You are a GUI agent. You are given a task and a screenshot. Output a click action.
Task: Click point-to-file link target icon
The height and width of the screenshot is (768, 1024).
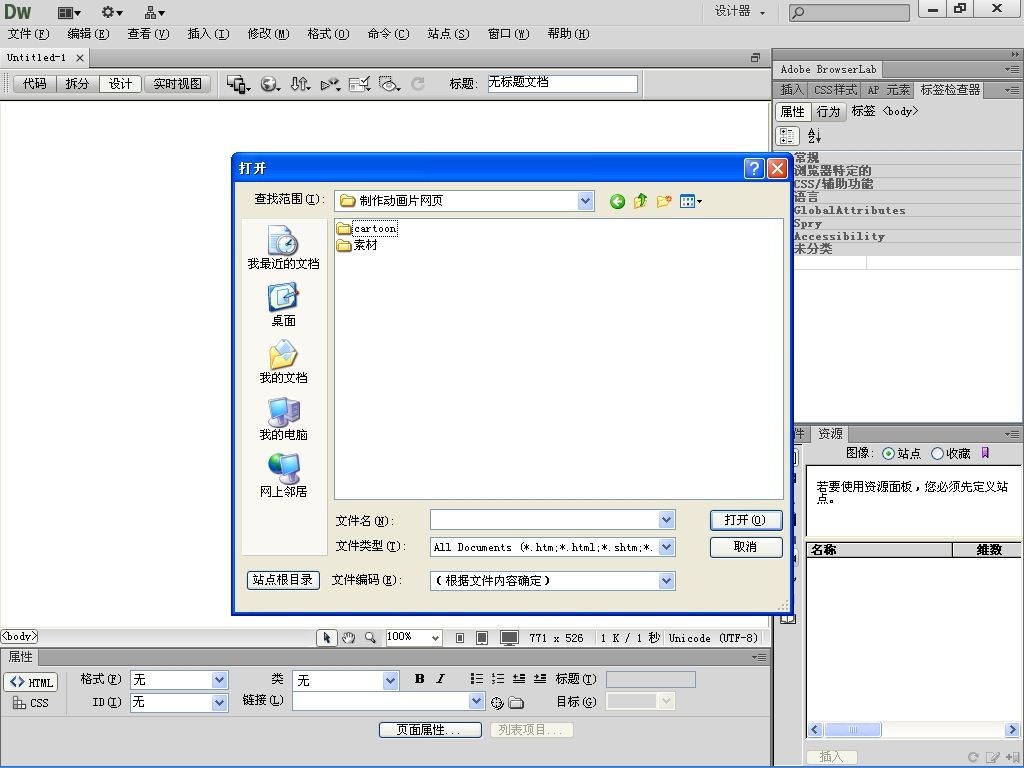coord(497,703)
